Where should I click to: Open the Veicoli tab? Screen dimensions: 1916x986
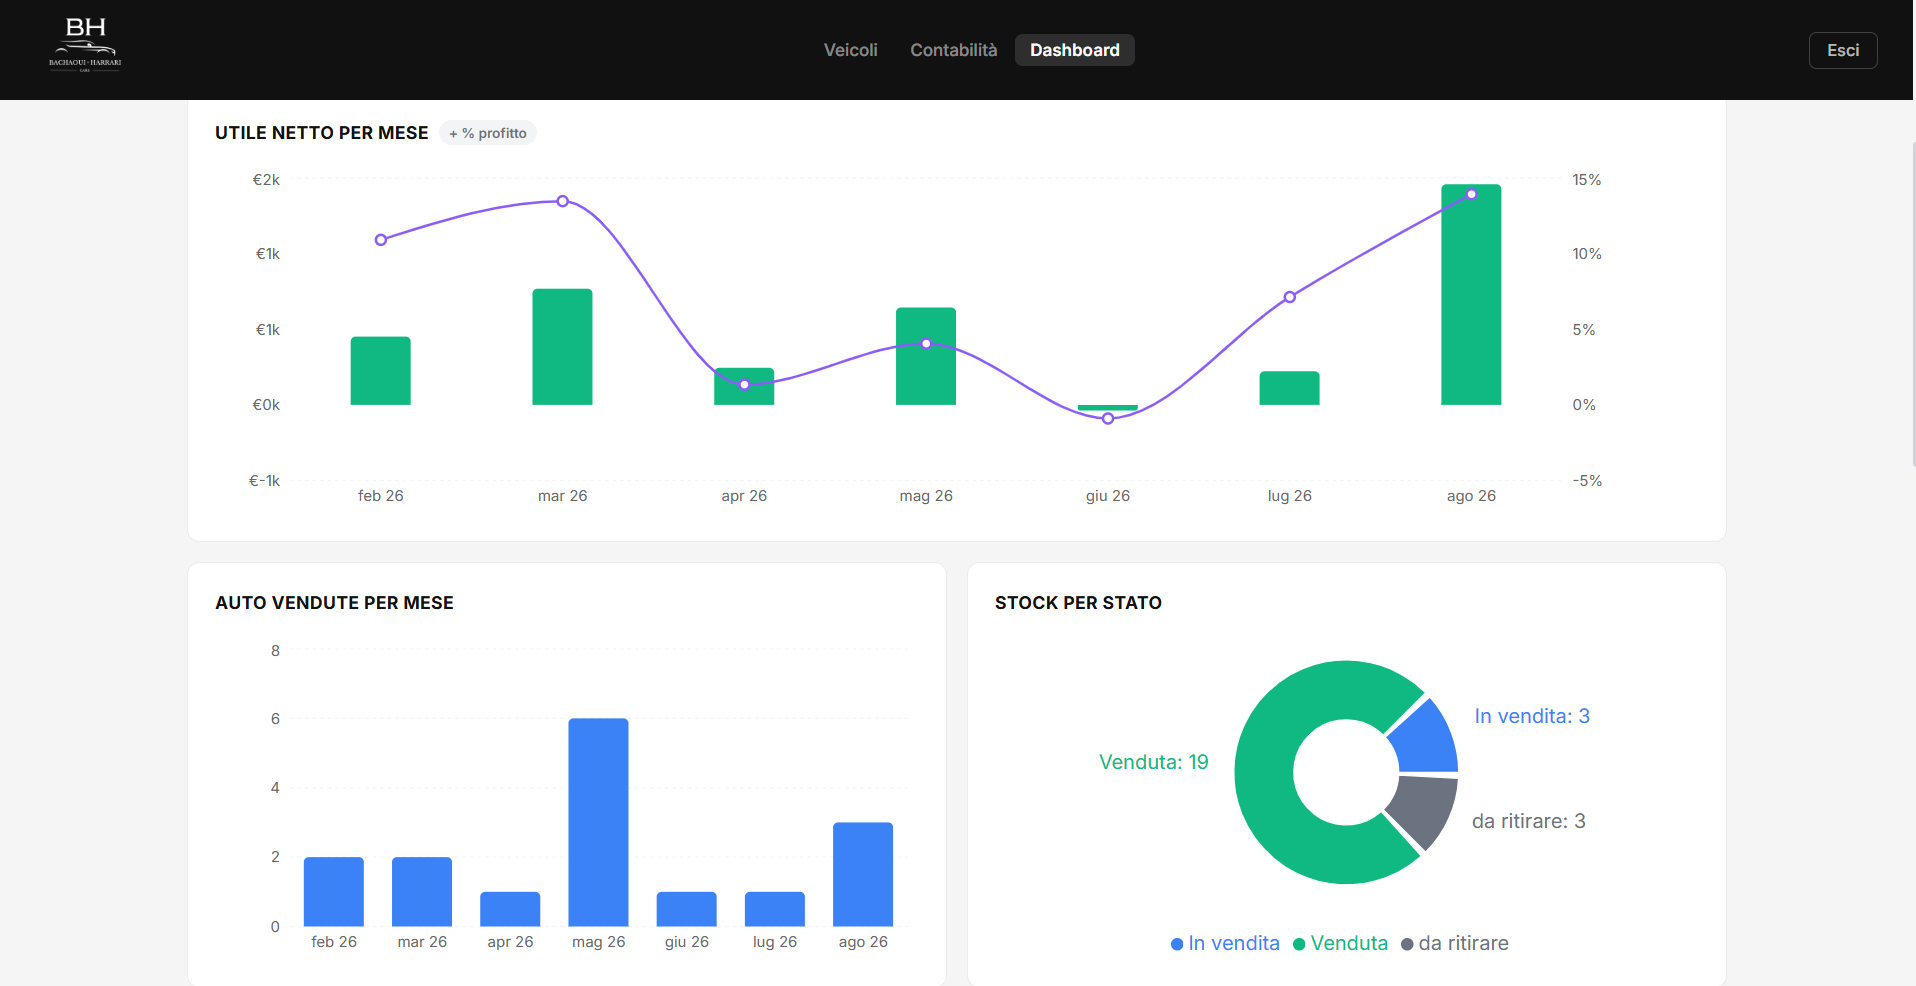850,50
